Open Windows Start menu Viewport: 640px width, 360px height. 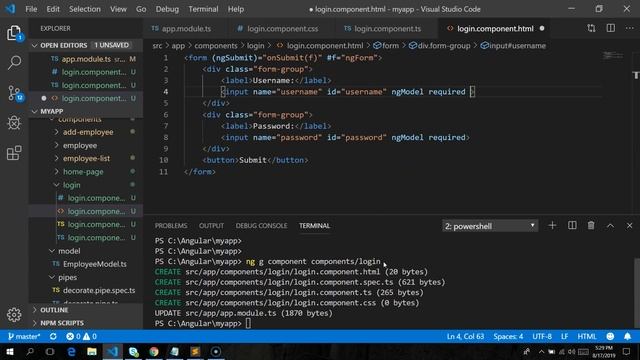click(9, 351)
